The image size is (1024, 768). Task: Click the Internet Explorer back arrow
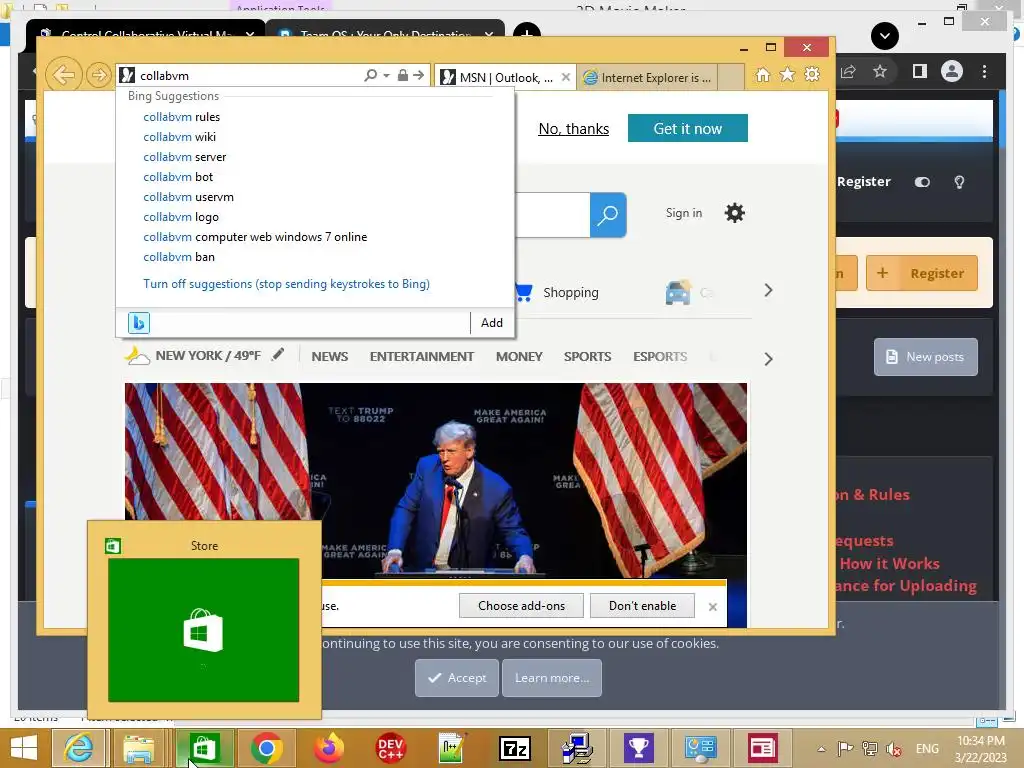63,75
